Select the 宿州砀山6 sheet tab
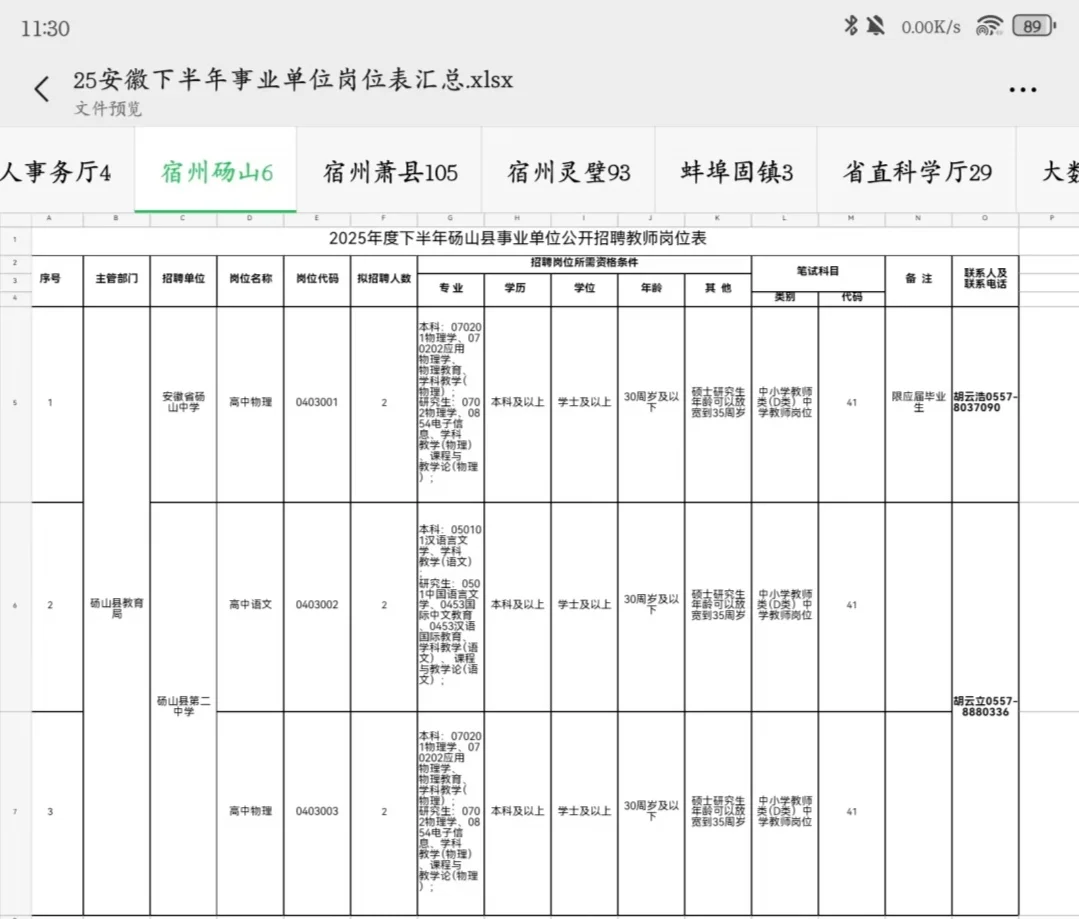Screen dimensions: 1079x919 [x=216, y=171]
